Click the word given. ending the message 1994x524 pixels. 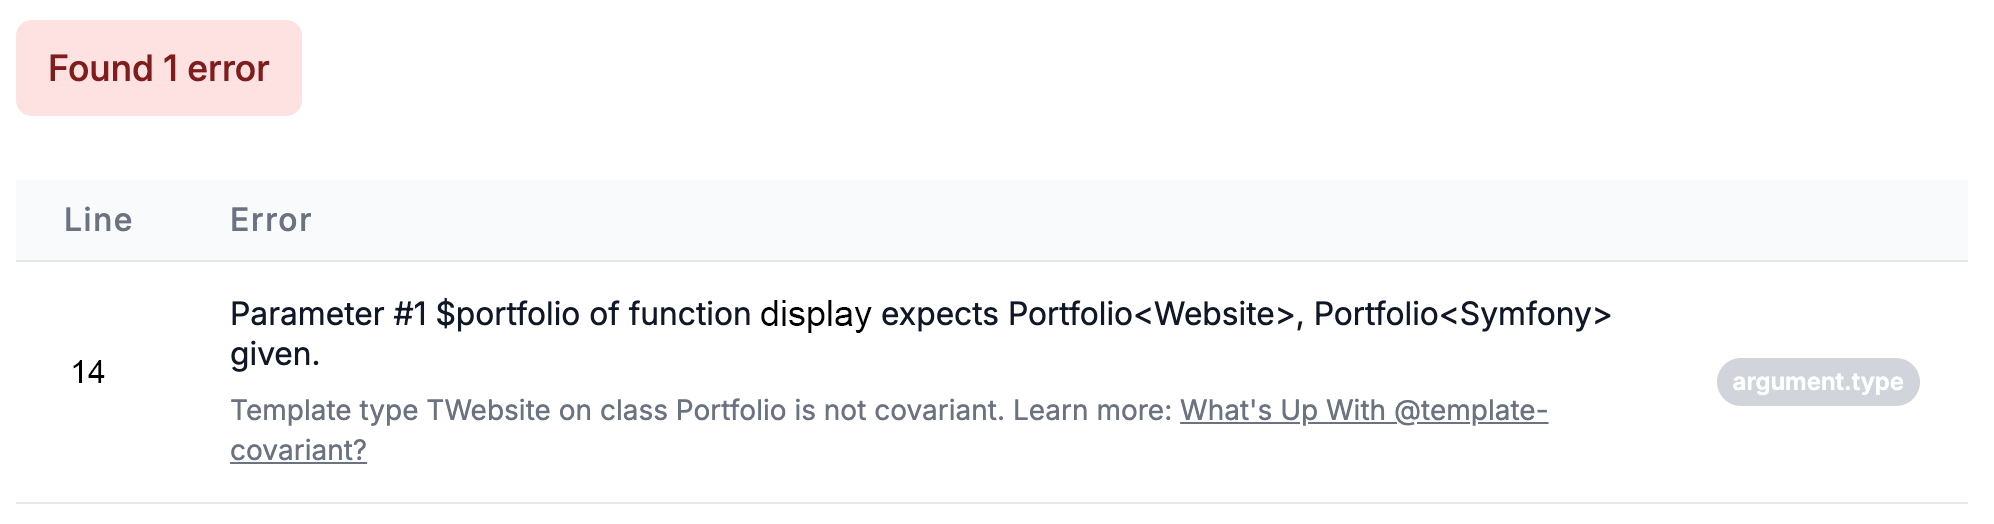coord(275,354)
